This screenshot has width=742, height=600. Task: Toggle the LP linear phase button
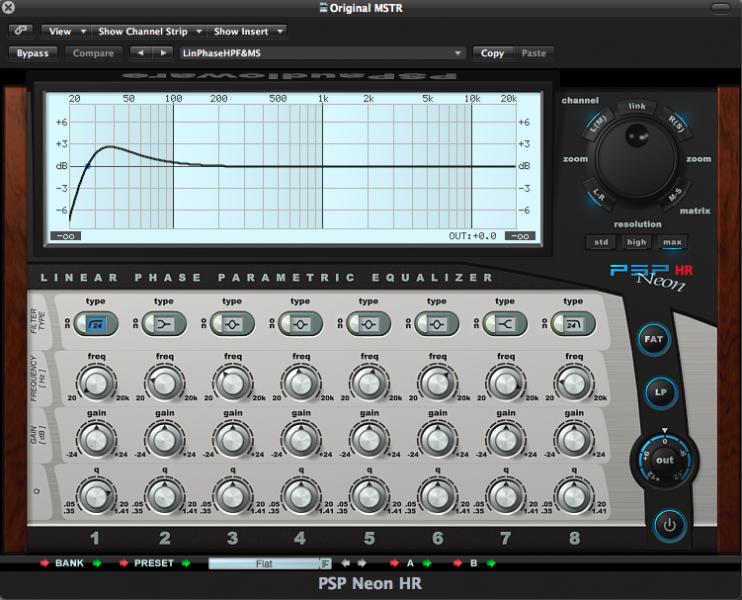[661, 392]
